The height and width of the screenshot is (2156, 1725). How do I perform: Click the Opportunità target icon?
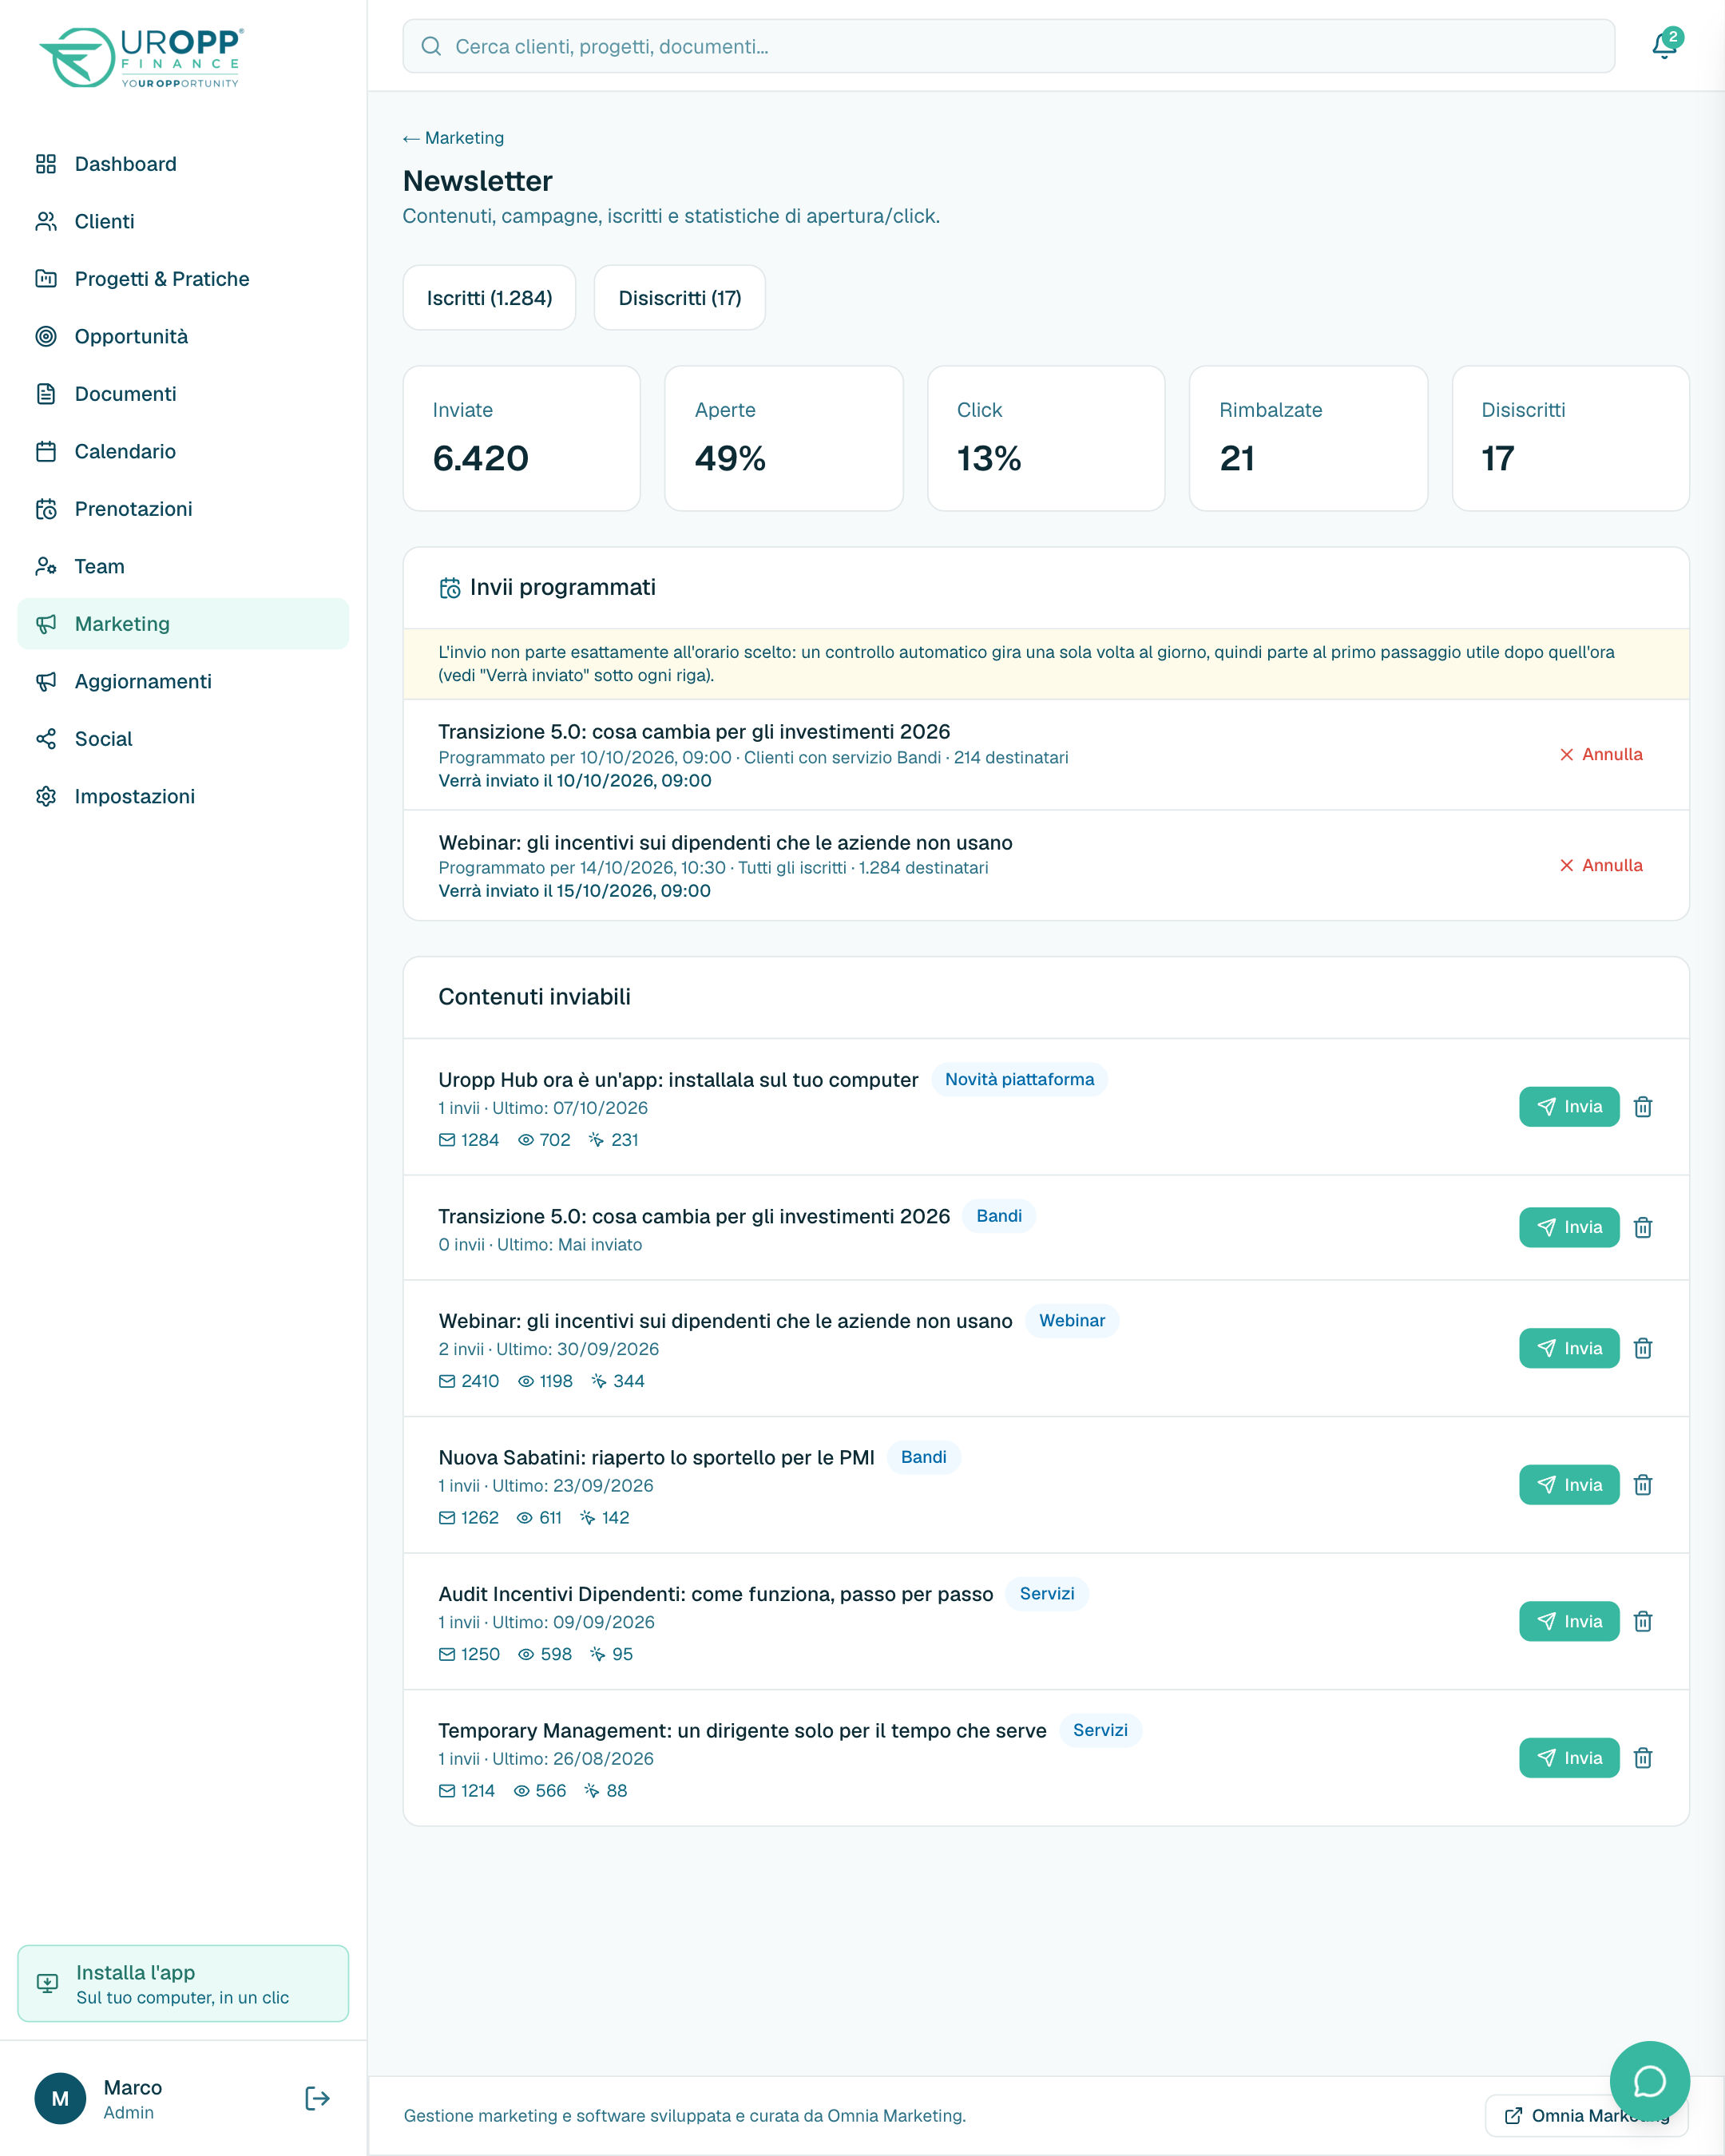point(46,336)
